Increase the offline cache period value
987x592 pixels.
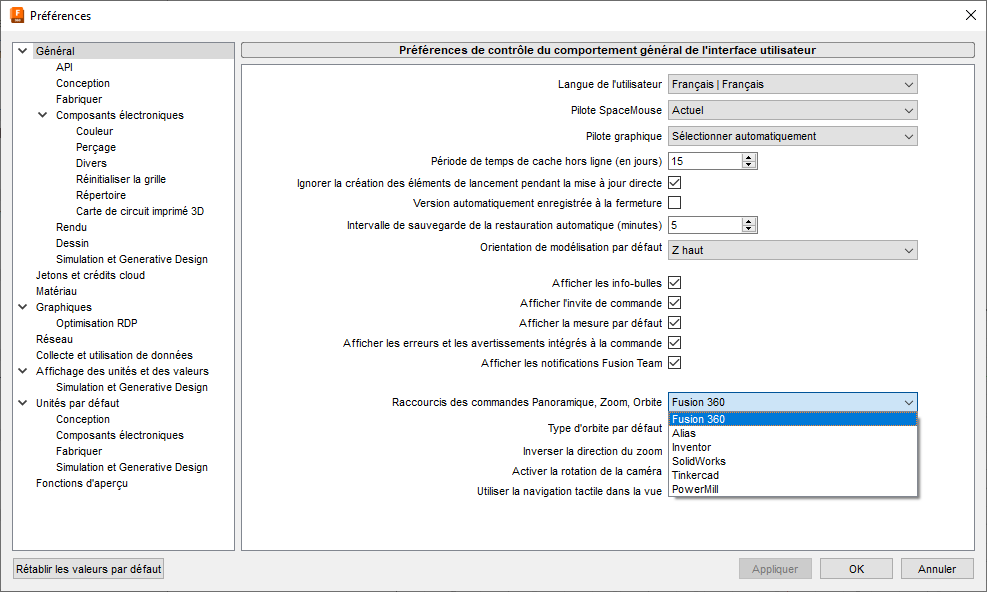(x=748, y=157)
